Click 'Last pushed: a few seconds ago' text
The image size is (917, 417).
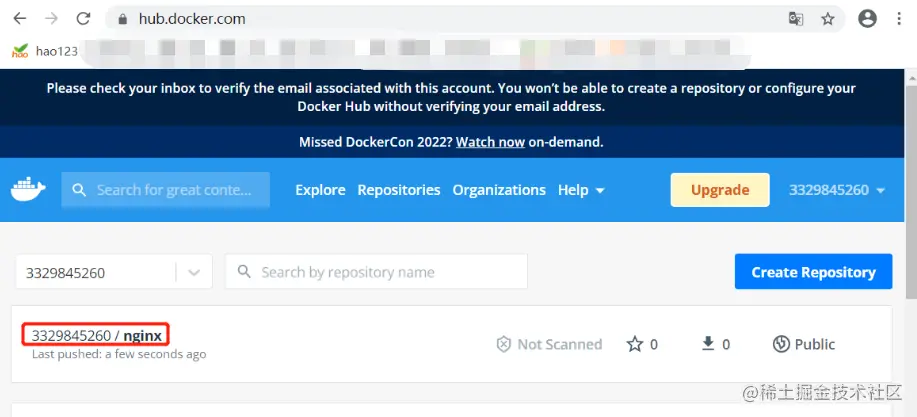click(x=119, y=354)
